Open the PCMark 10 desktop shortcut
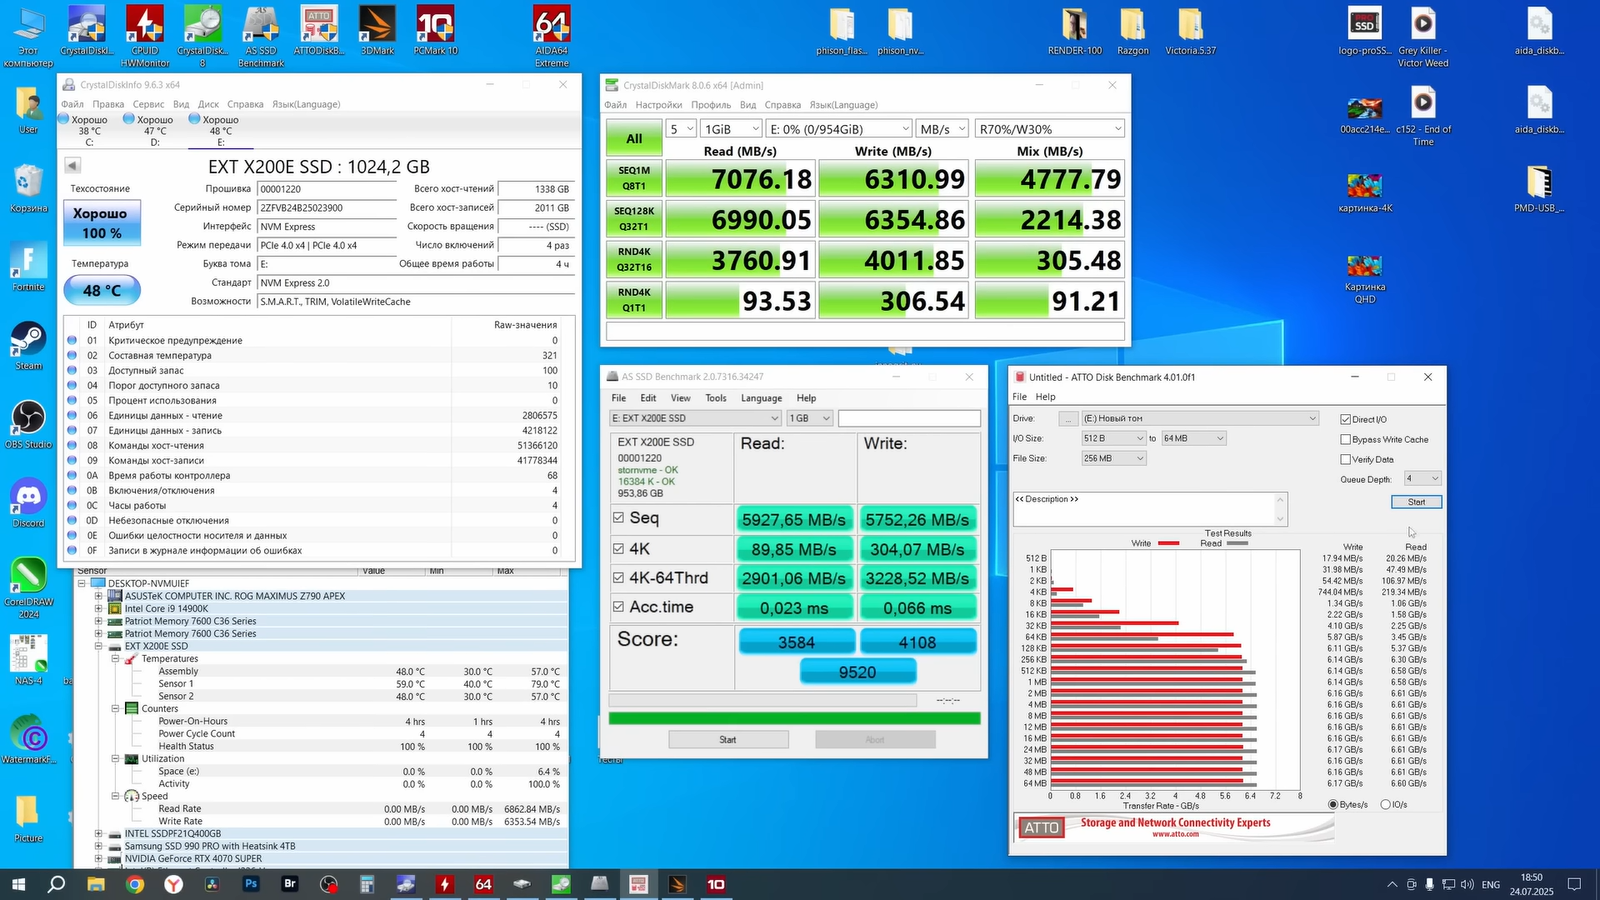This screenshot has width=1600, height=900. [x=435, y=26]
